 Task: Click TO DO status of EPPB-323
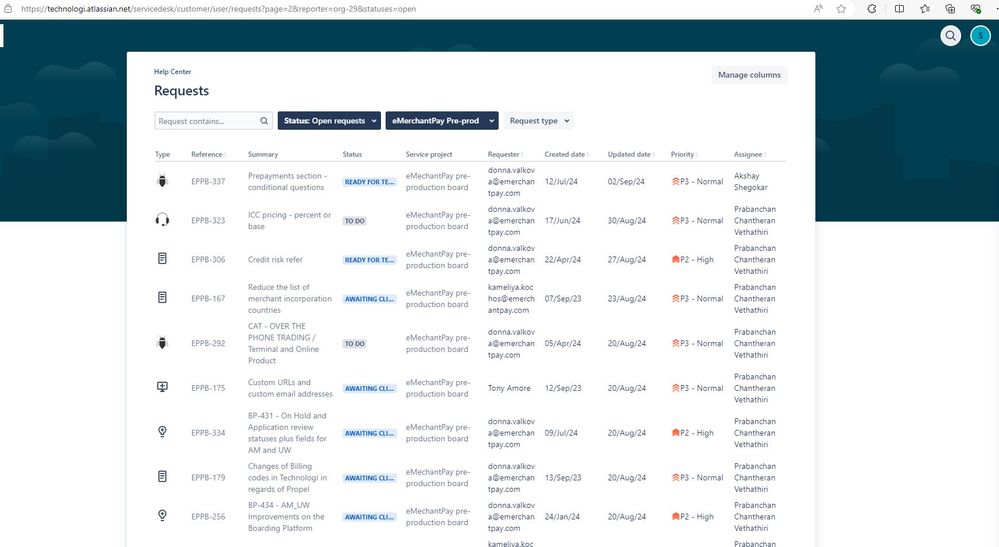coord(355,221)
